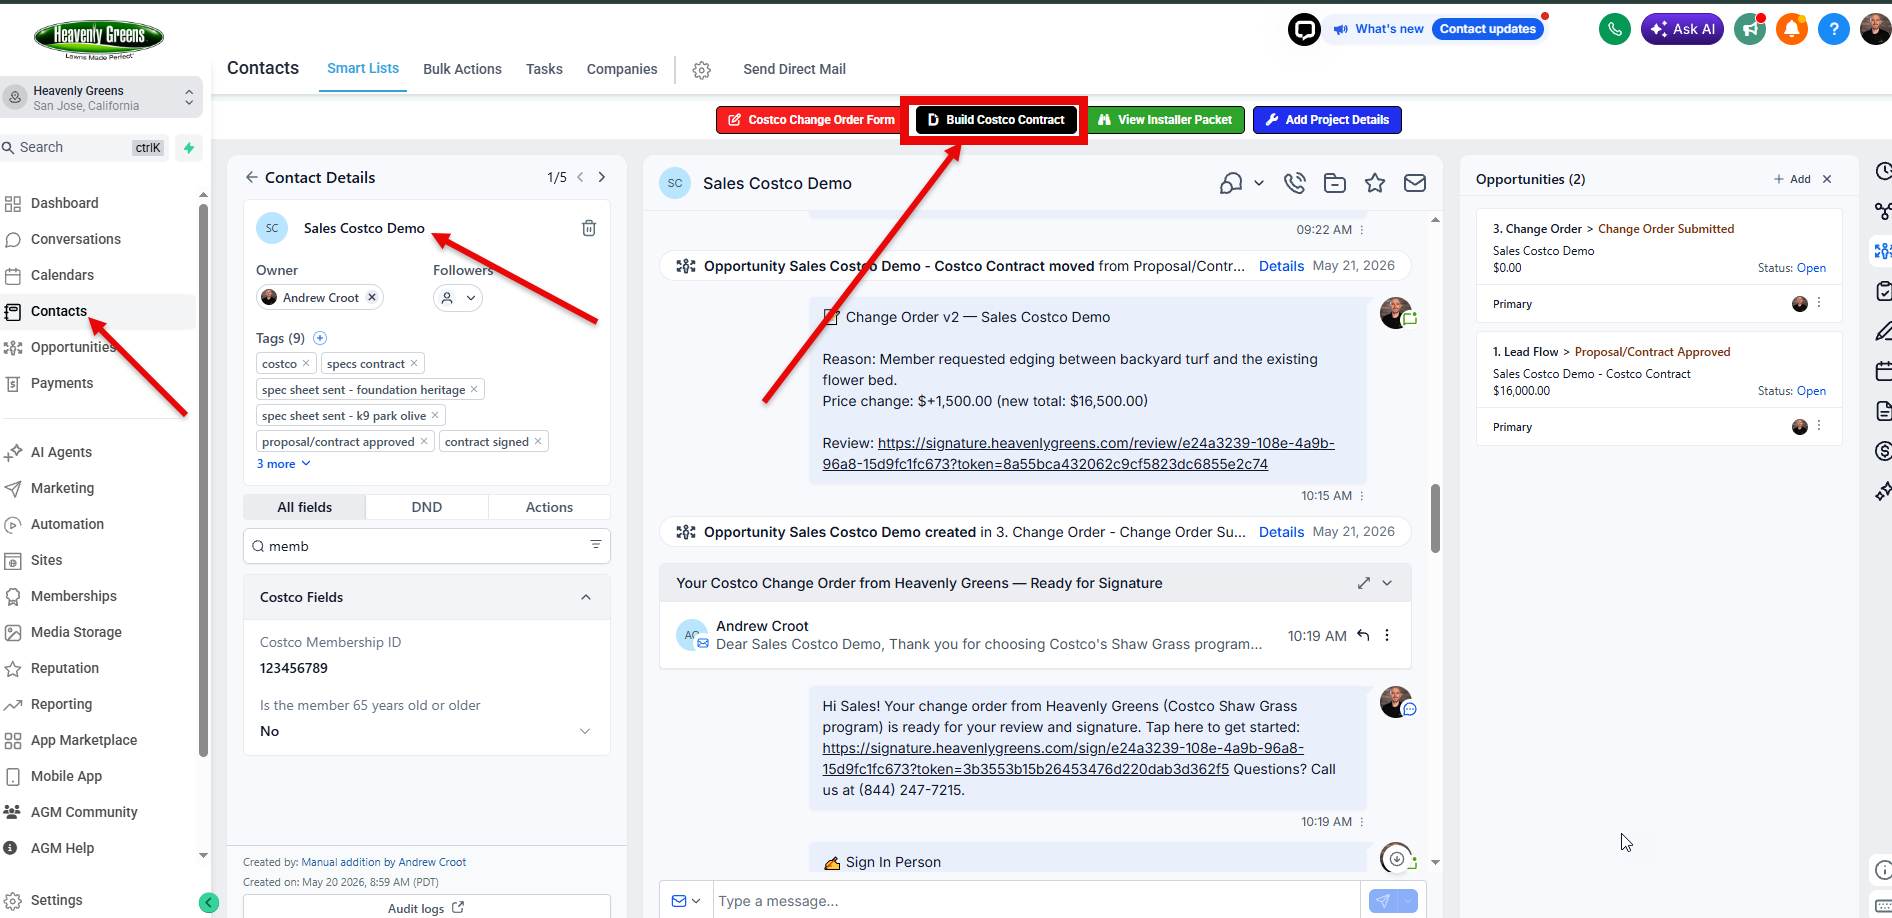The image size is (1892, 918).
Task: Open View Installer Packet
Action: pos(1166,120)
